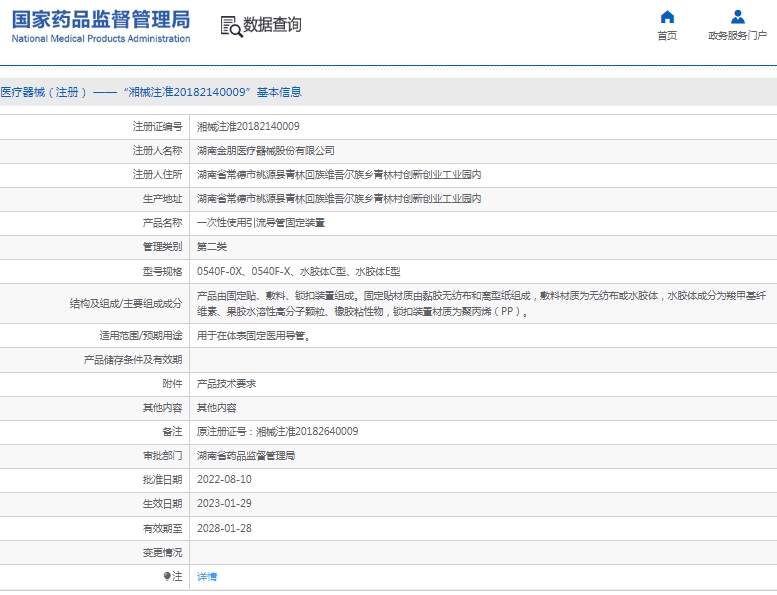Screen dimensions: 777x595
Task: Click the 批准日期 label
Action: pyautogui.click(x=163, y=480)
